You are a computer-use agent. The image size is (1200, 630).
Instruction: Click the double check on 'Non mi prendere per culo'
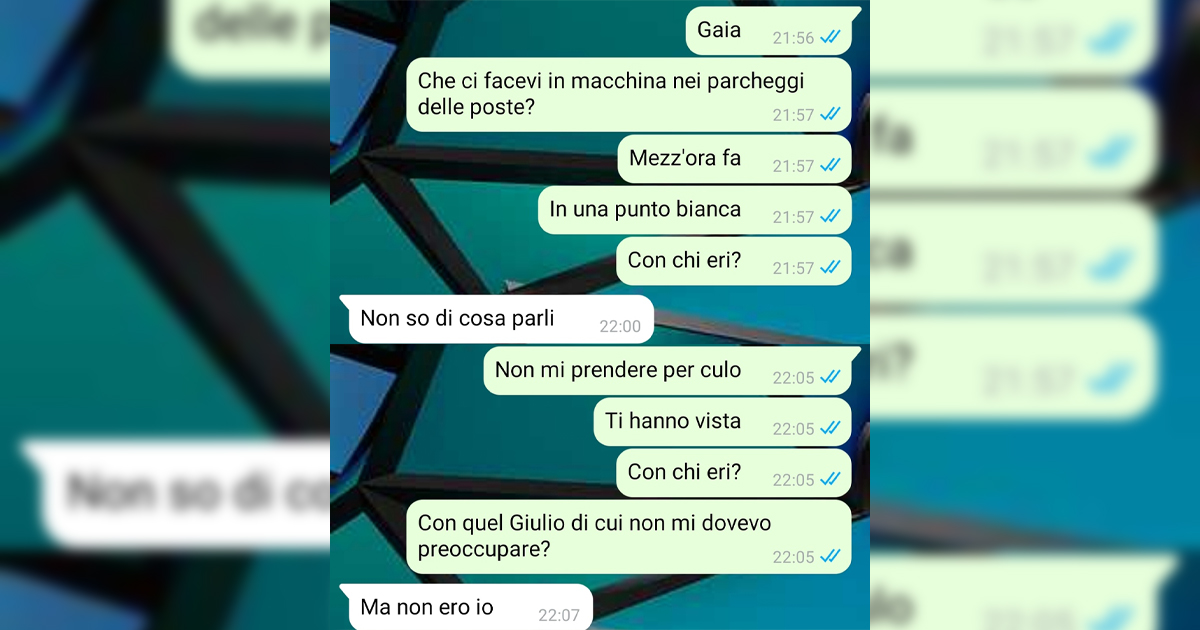pyautogui.click(x=830, y=378)
